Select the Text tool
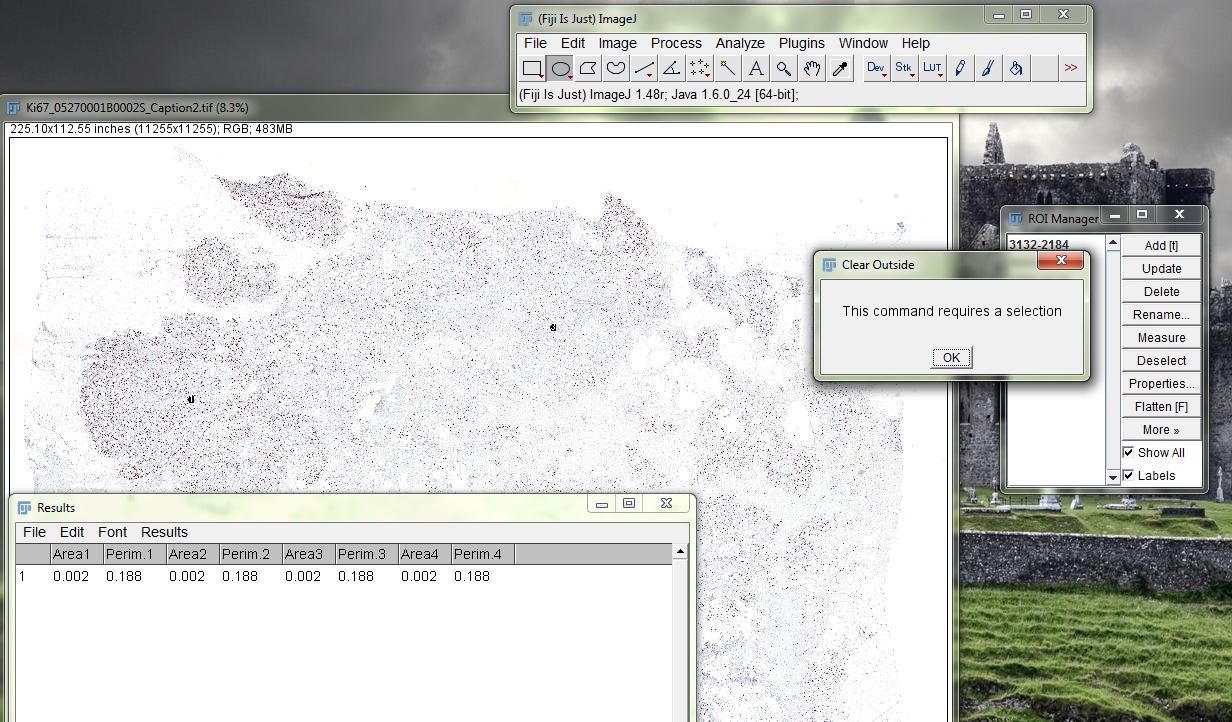Image resolution: width=1232 pixels, height=722 pixels. pyautogui.click(x=756, y=68)
